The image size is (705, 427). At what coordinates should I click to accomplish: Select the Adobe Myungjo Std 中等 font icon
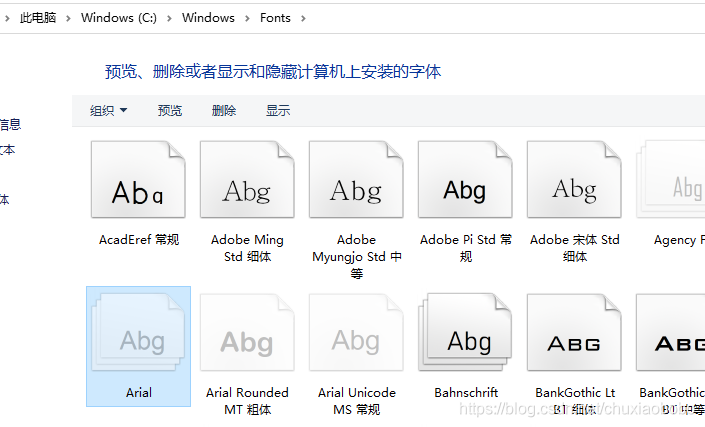coord(356,179)
